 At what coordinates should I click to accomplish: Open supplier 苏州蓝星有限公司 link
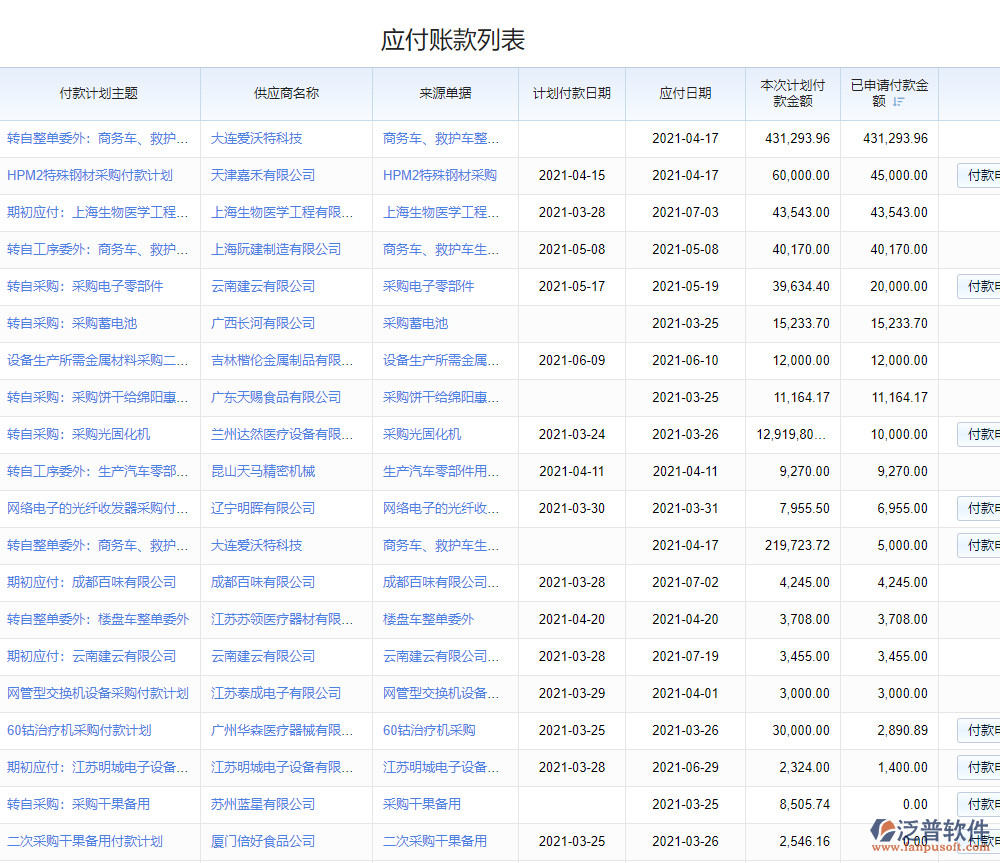coord(263,804)
